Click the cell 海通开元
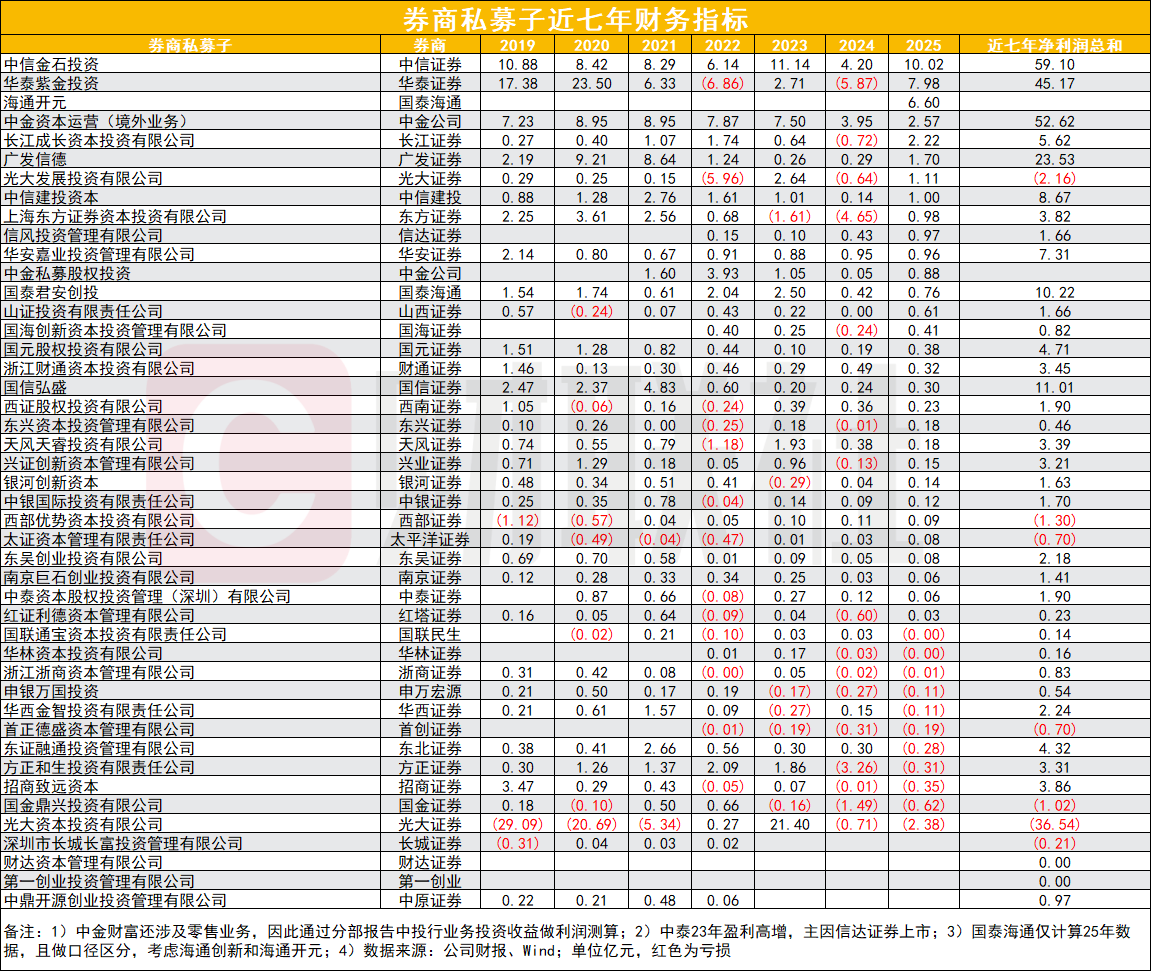 click(35, 103)
